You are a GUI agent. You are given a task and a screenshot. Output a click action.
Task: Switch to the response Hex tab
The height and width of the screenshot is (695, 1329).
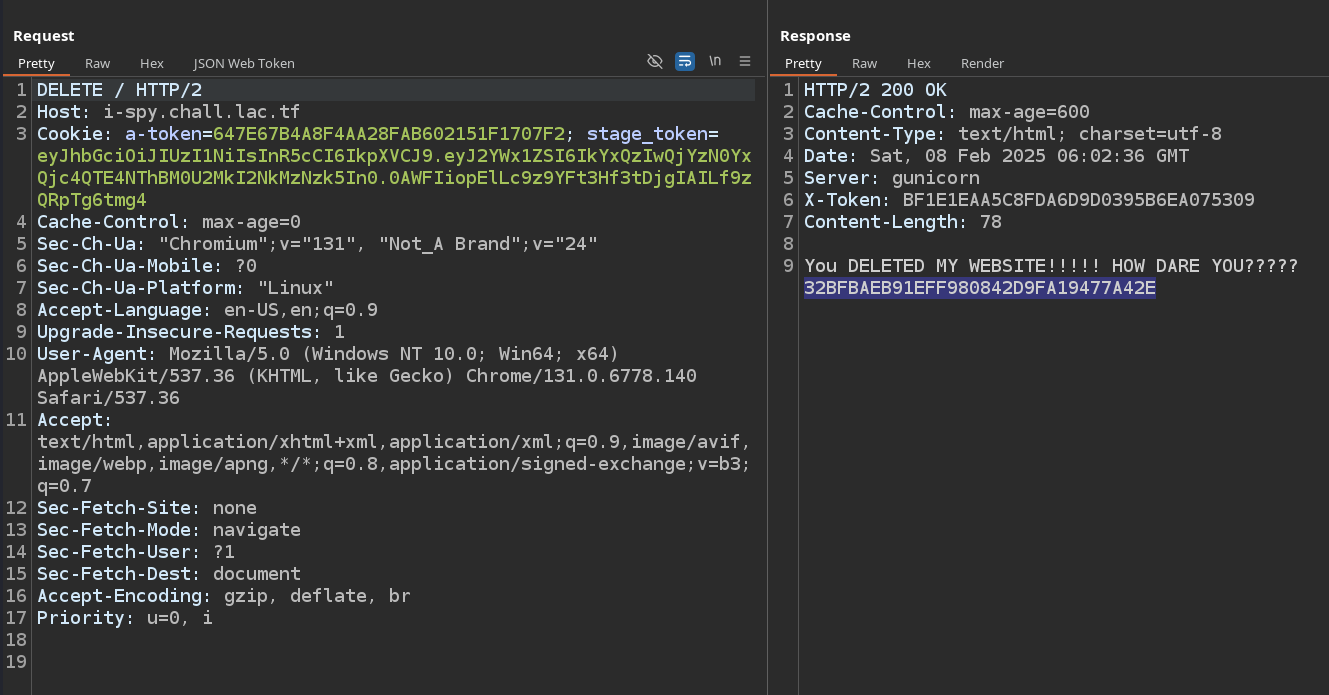click(918, 63)
